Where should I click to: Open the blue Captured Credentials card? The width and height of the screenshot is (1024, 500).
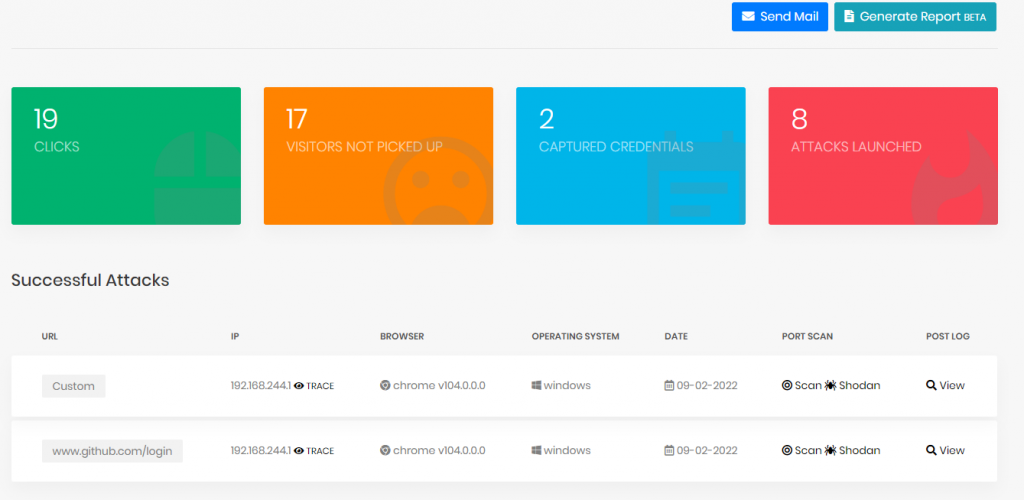point(631,156)
